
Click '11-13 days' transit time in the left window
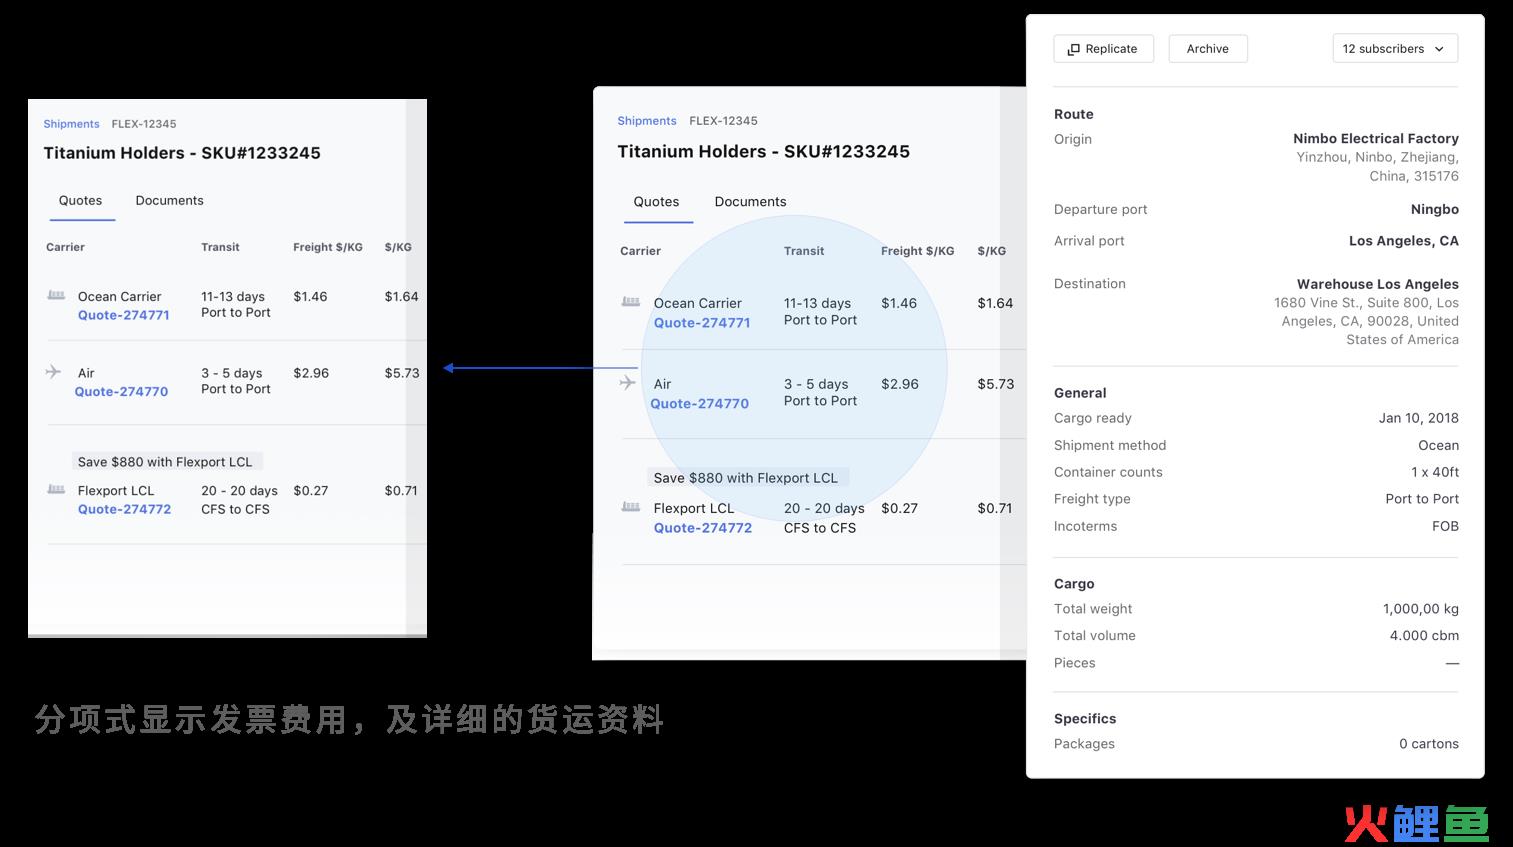click(233, 297)
